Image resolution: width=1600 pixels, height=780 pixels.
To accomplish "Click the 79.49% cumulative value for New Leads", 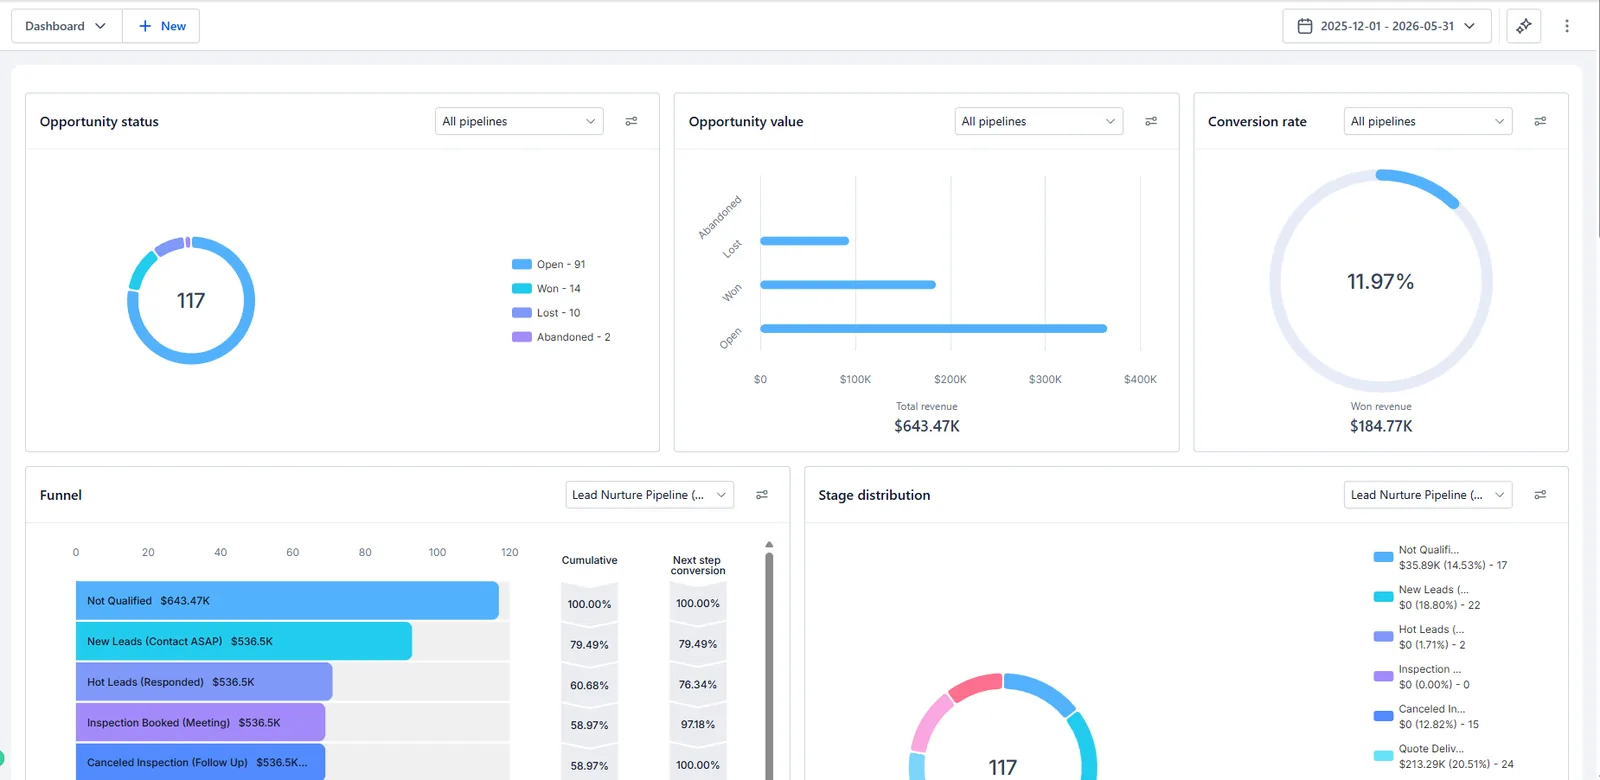I will [589, 645].
